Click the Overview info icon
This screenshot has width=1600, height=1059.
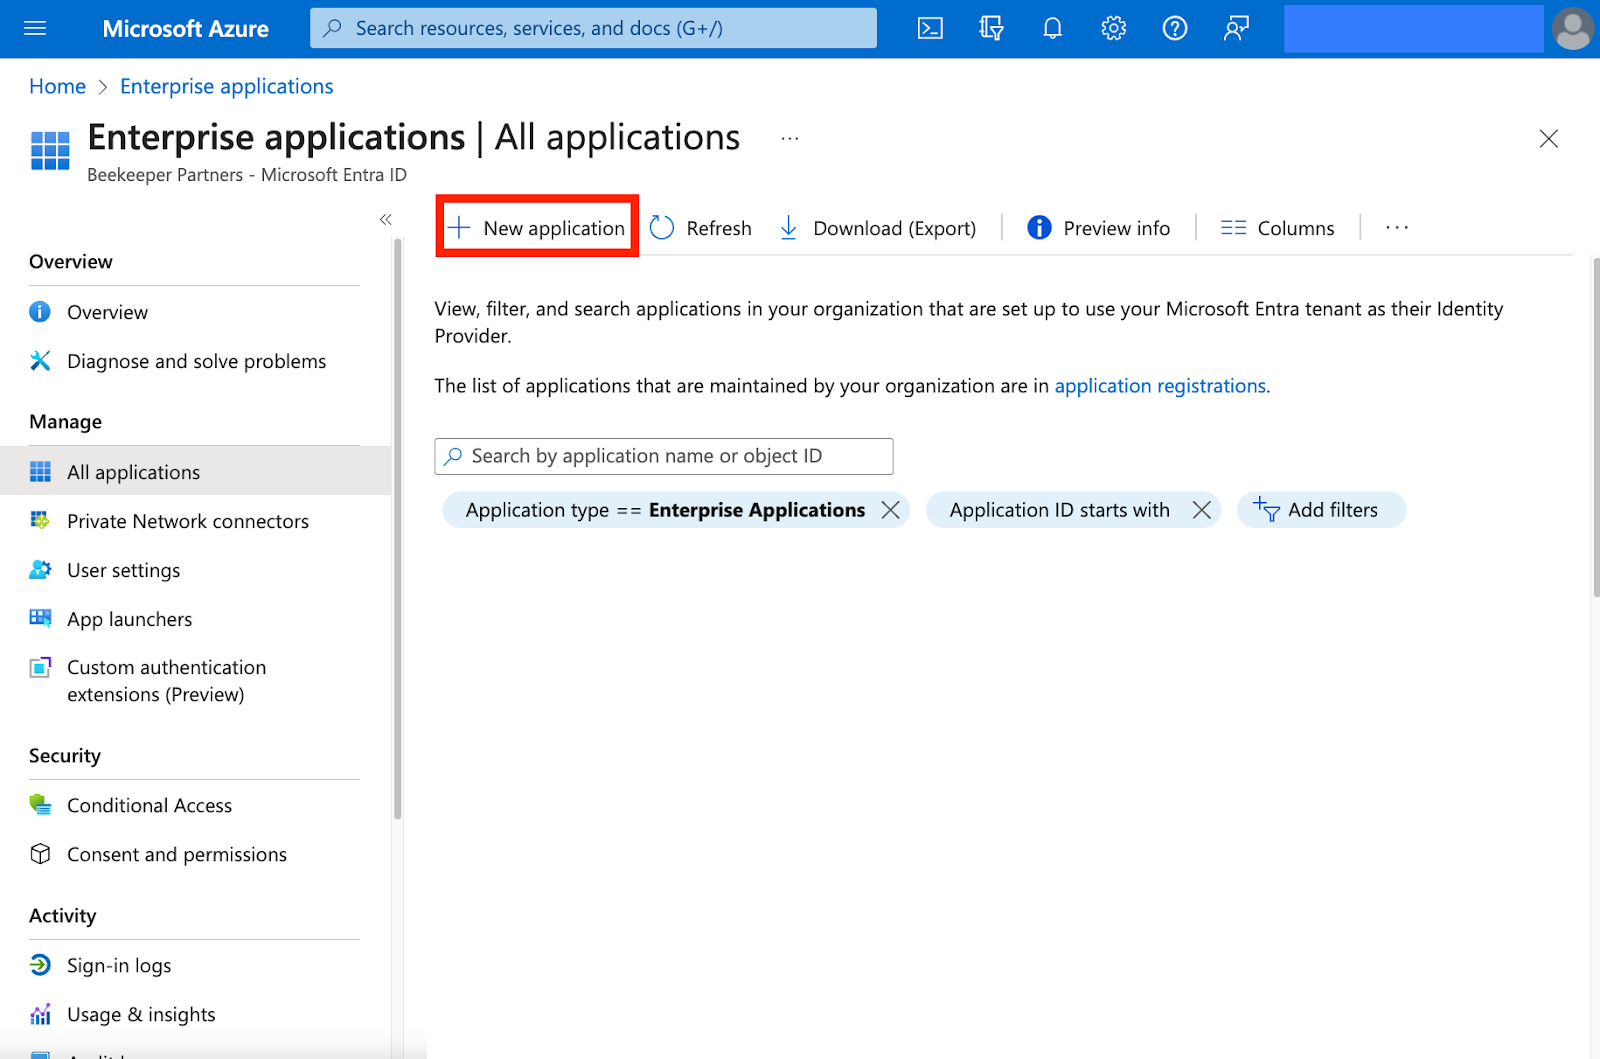coord(40,312)
